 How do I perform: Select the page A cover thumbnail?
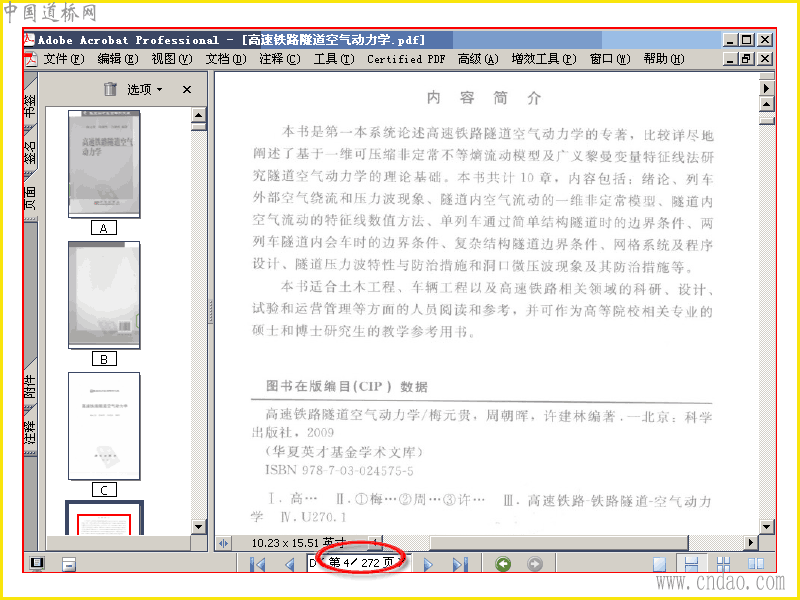(104, 164)
